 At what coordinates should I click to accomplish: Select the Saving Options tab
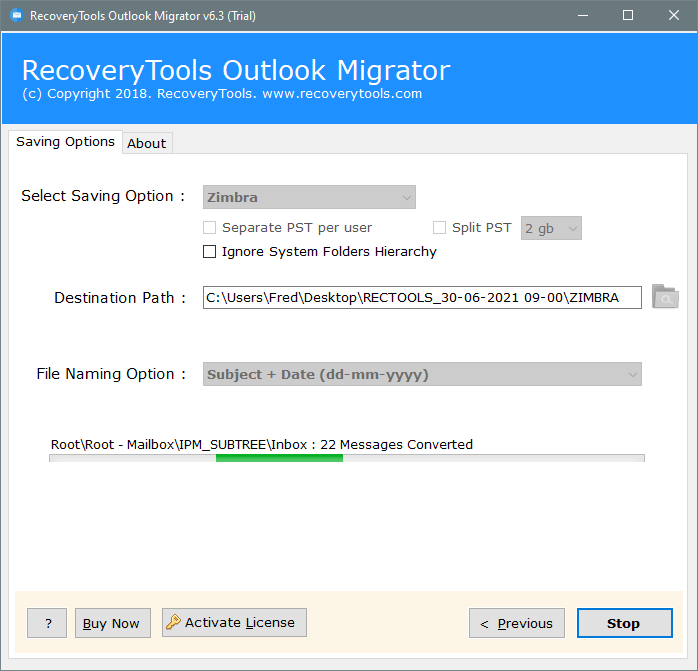click(x=65, y=142)
